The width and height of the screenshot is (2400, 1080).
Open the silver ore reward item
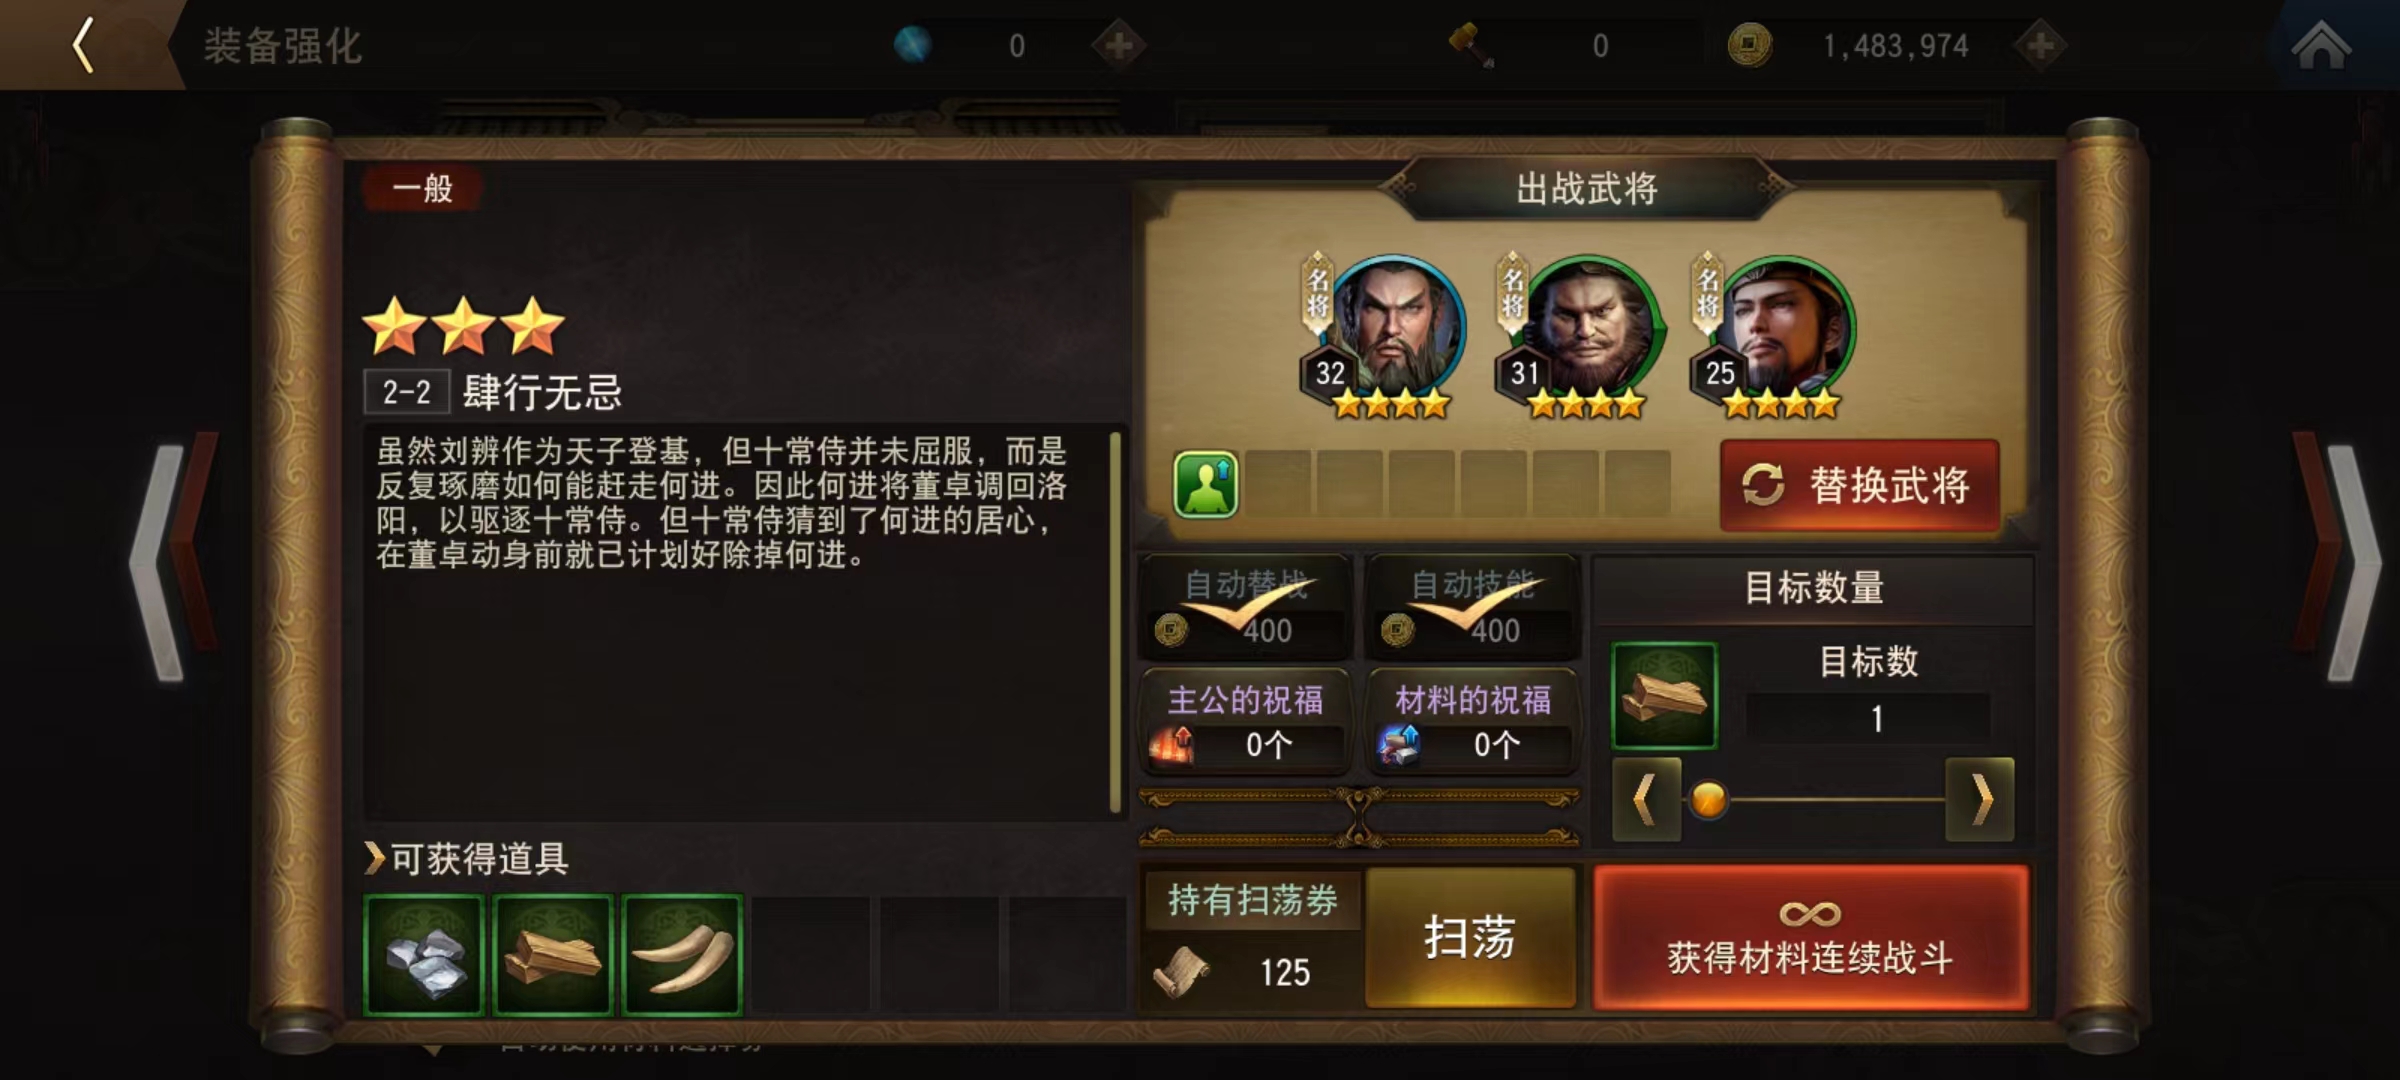425,956
